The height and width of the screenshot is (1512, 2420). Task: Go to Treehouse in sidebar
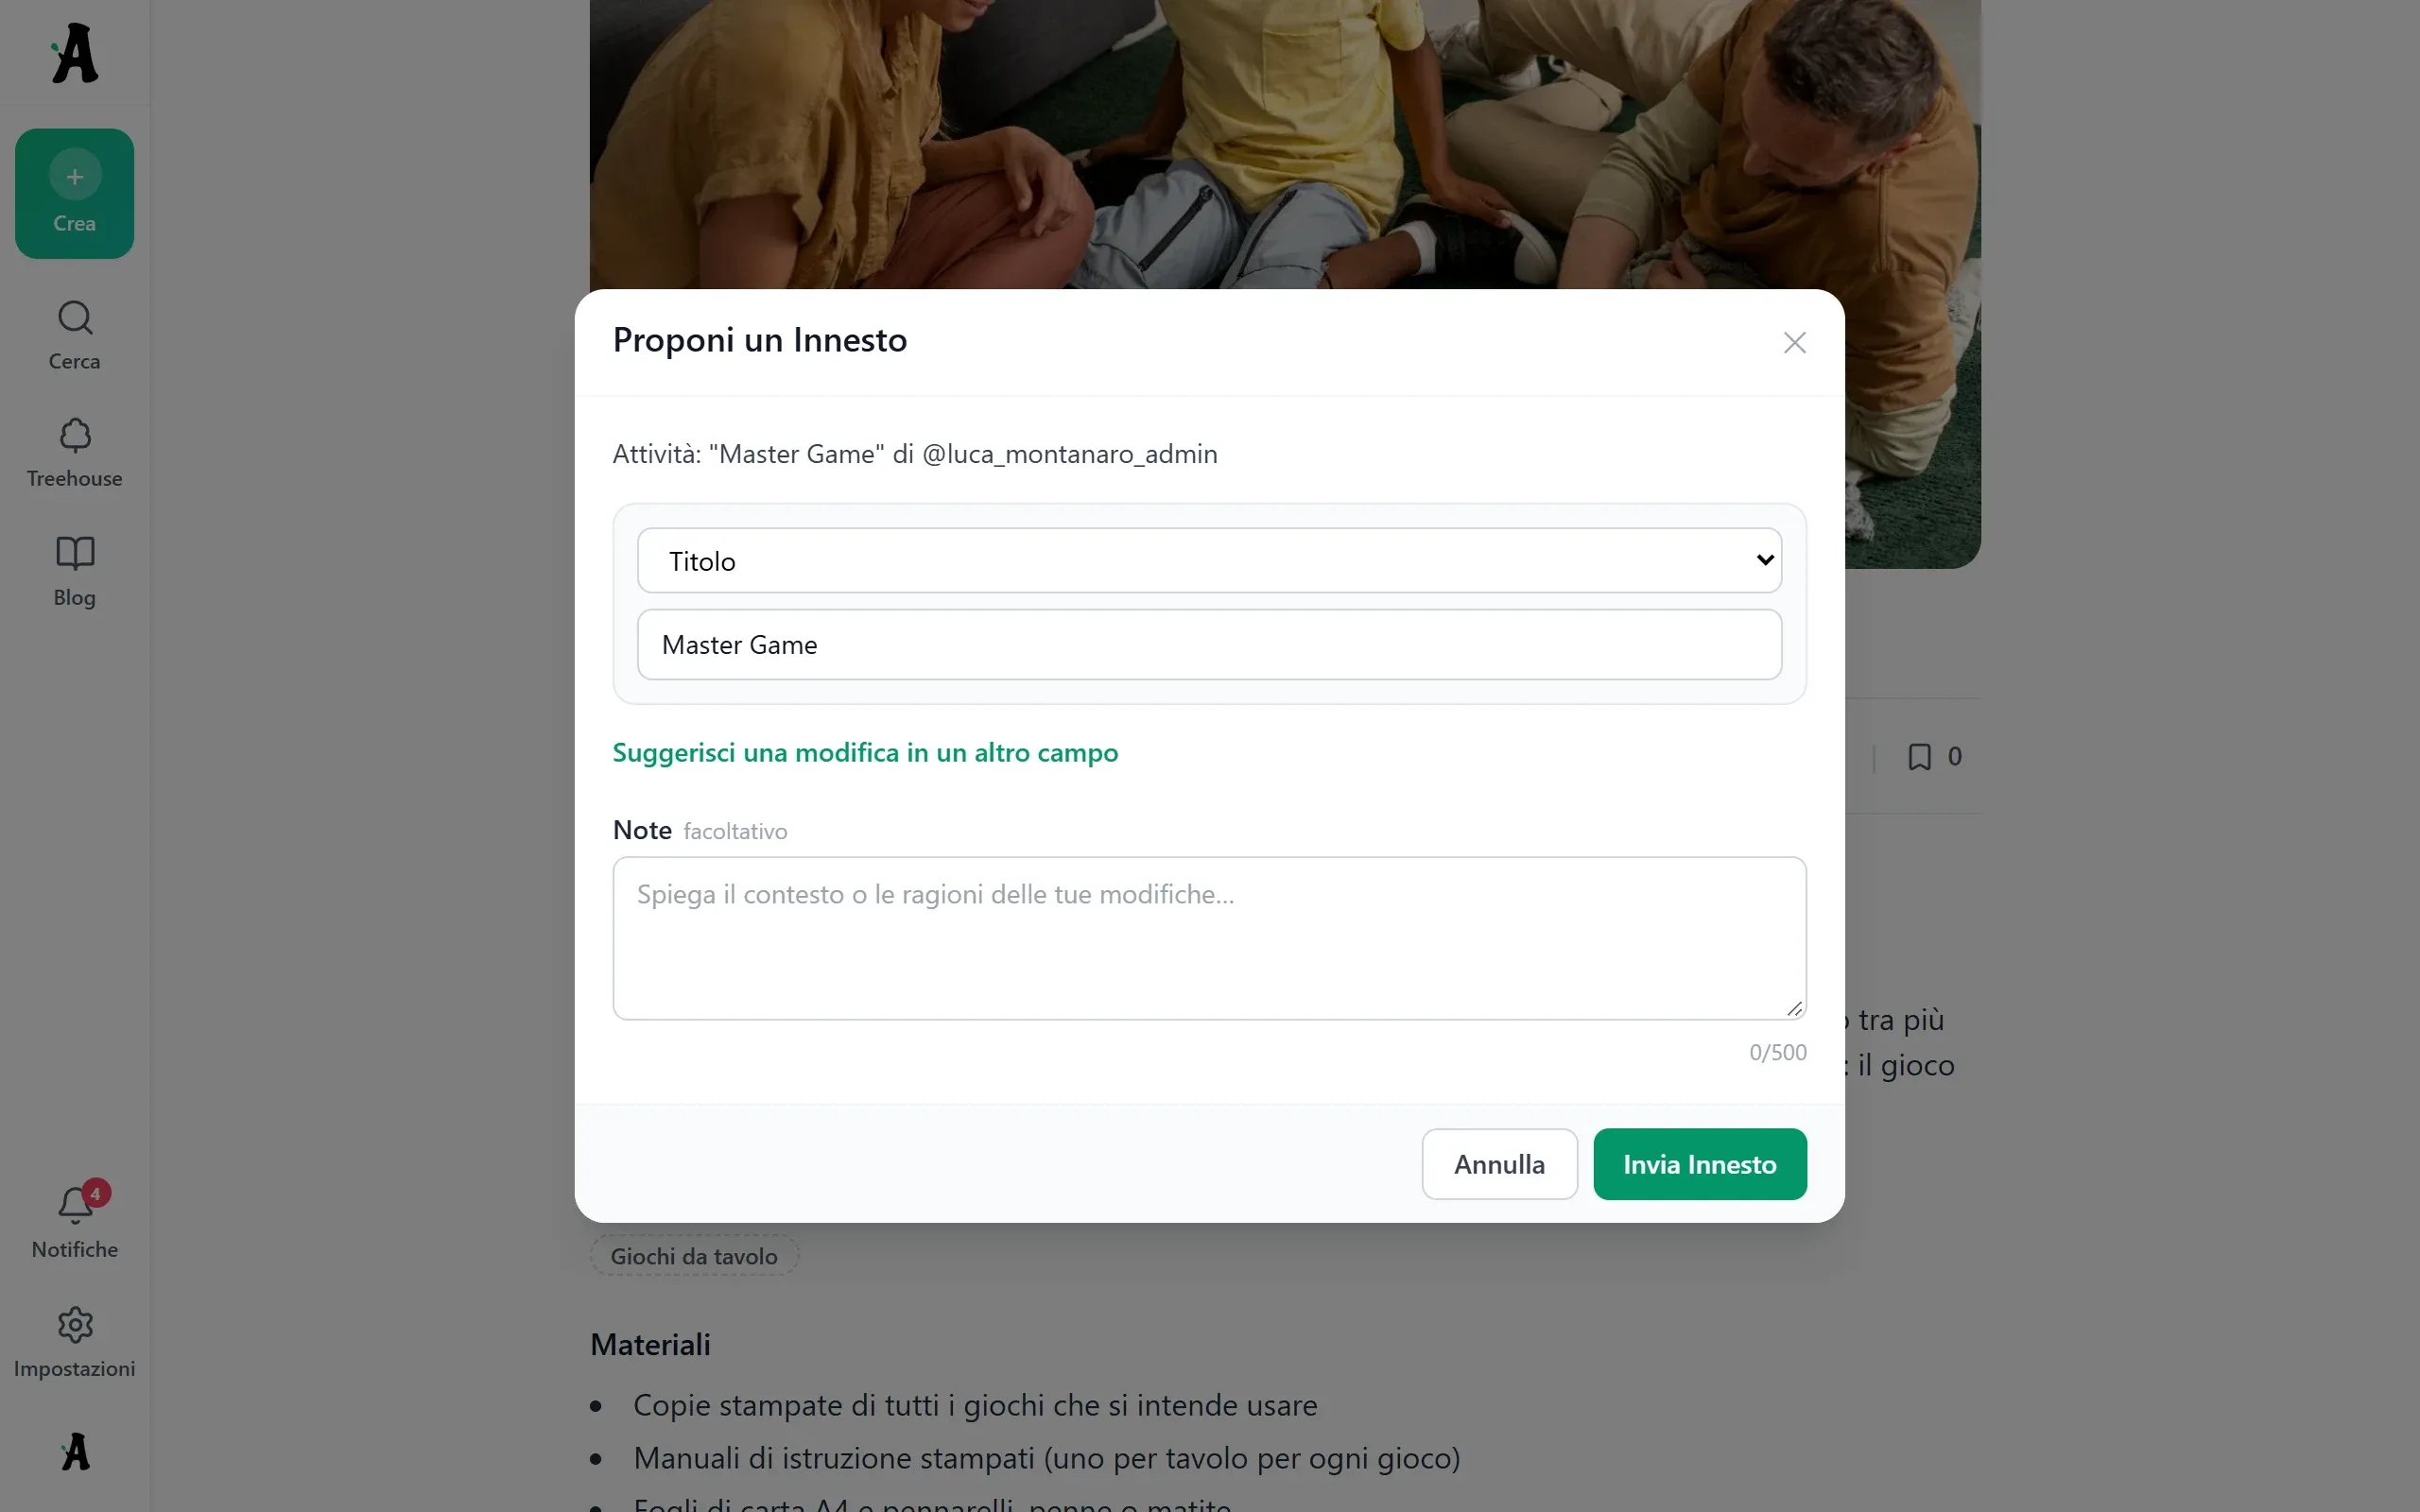click(x=74, y=453)
